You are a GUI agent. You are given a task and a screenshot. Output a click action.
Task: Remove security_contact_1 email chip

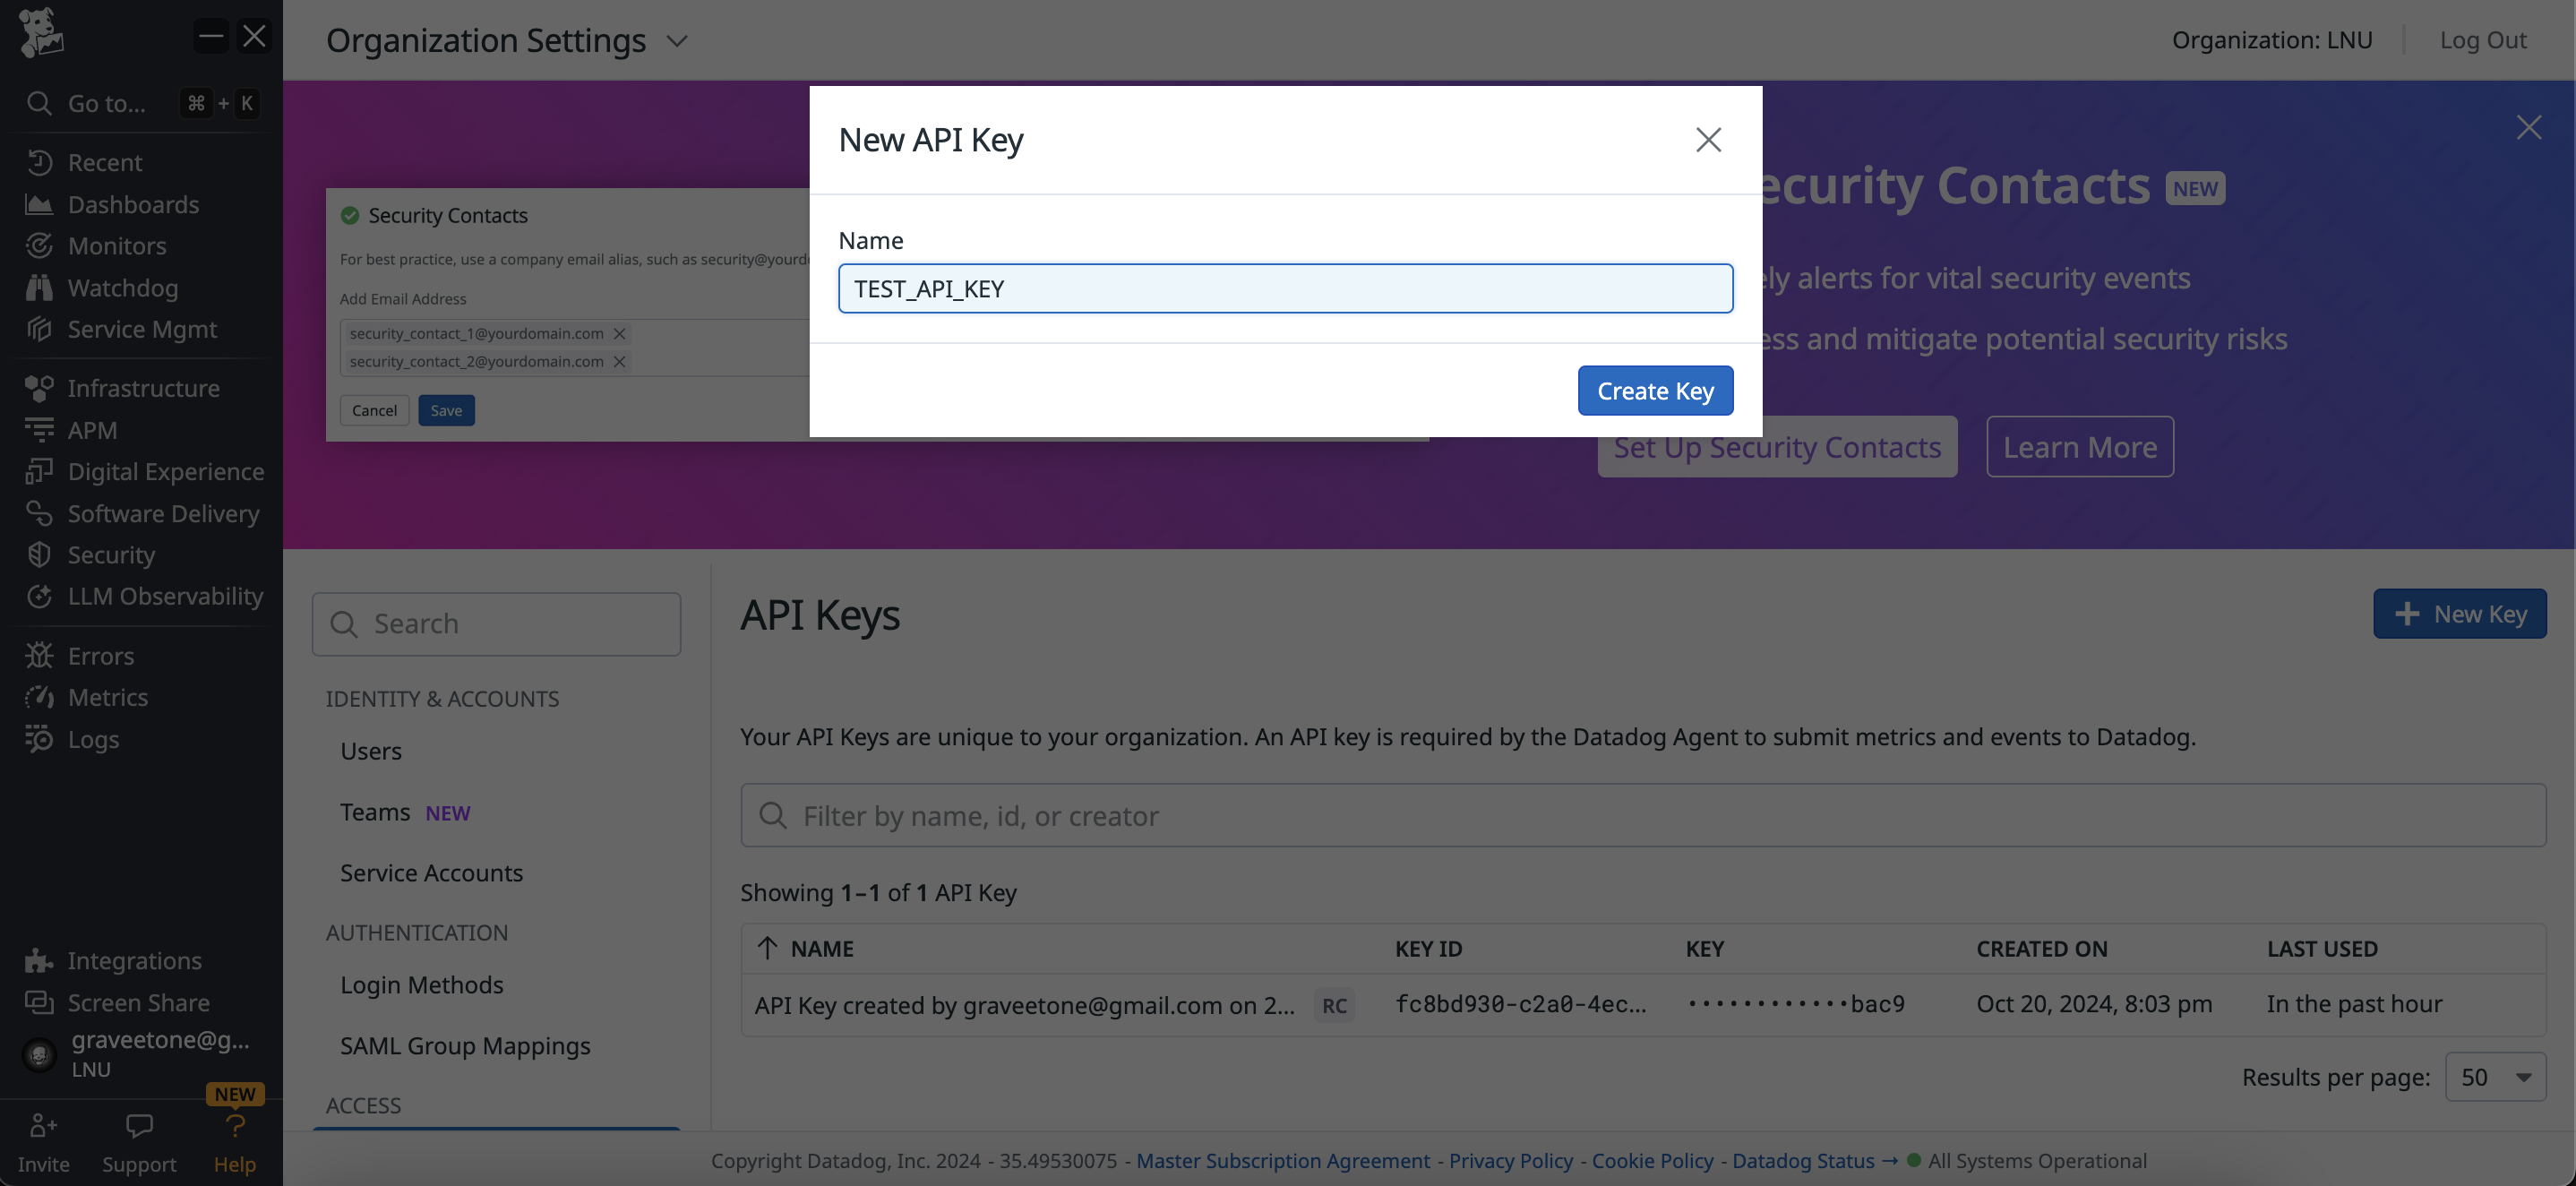point(620,334)
